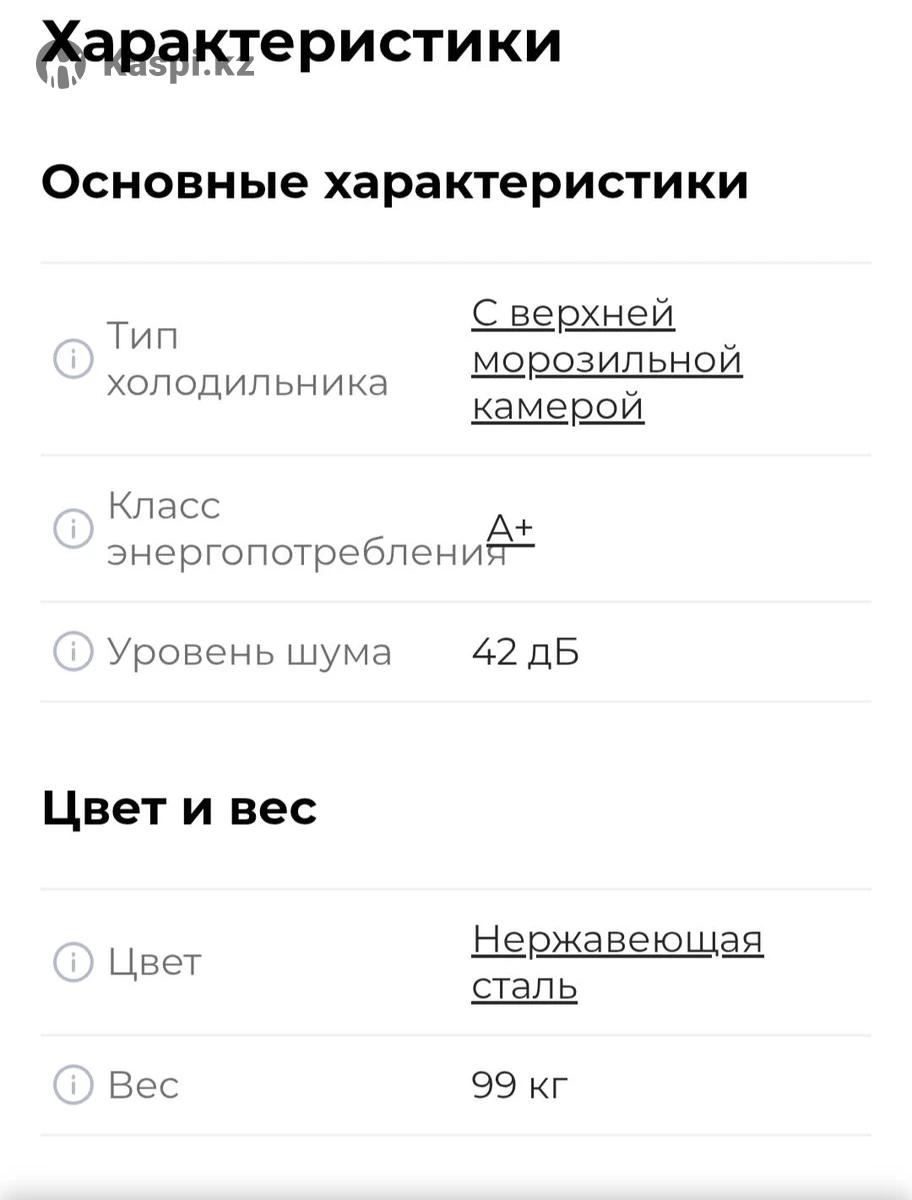Tap the Уровень шума label

pos(249,652)
